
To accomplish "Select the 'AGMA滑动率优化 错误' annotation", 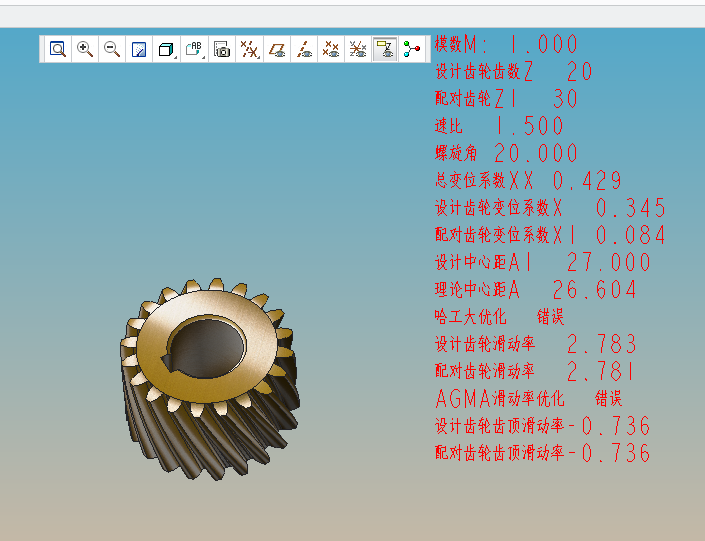I will pos(529,398).
